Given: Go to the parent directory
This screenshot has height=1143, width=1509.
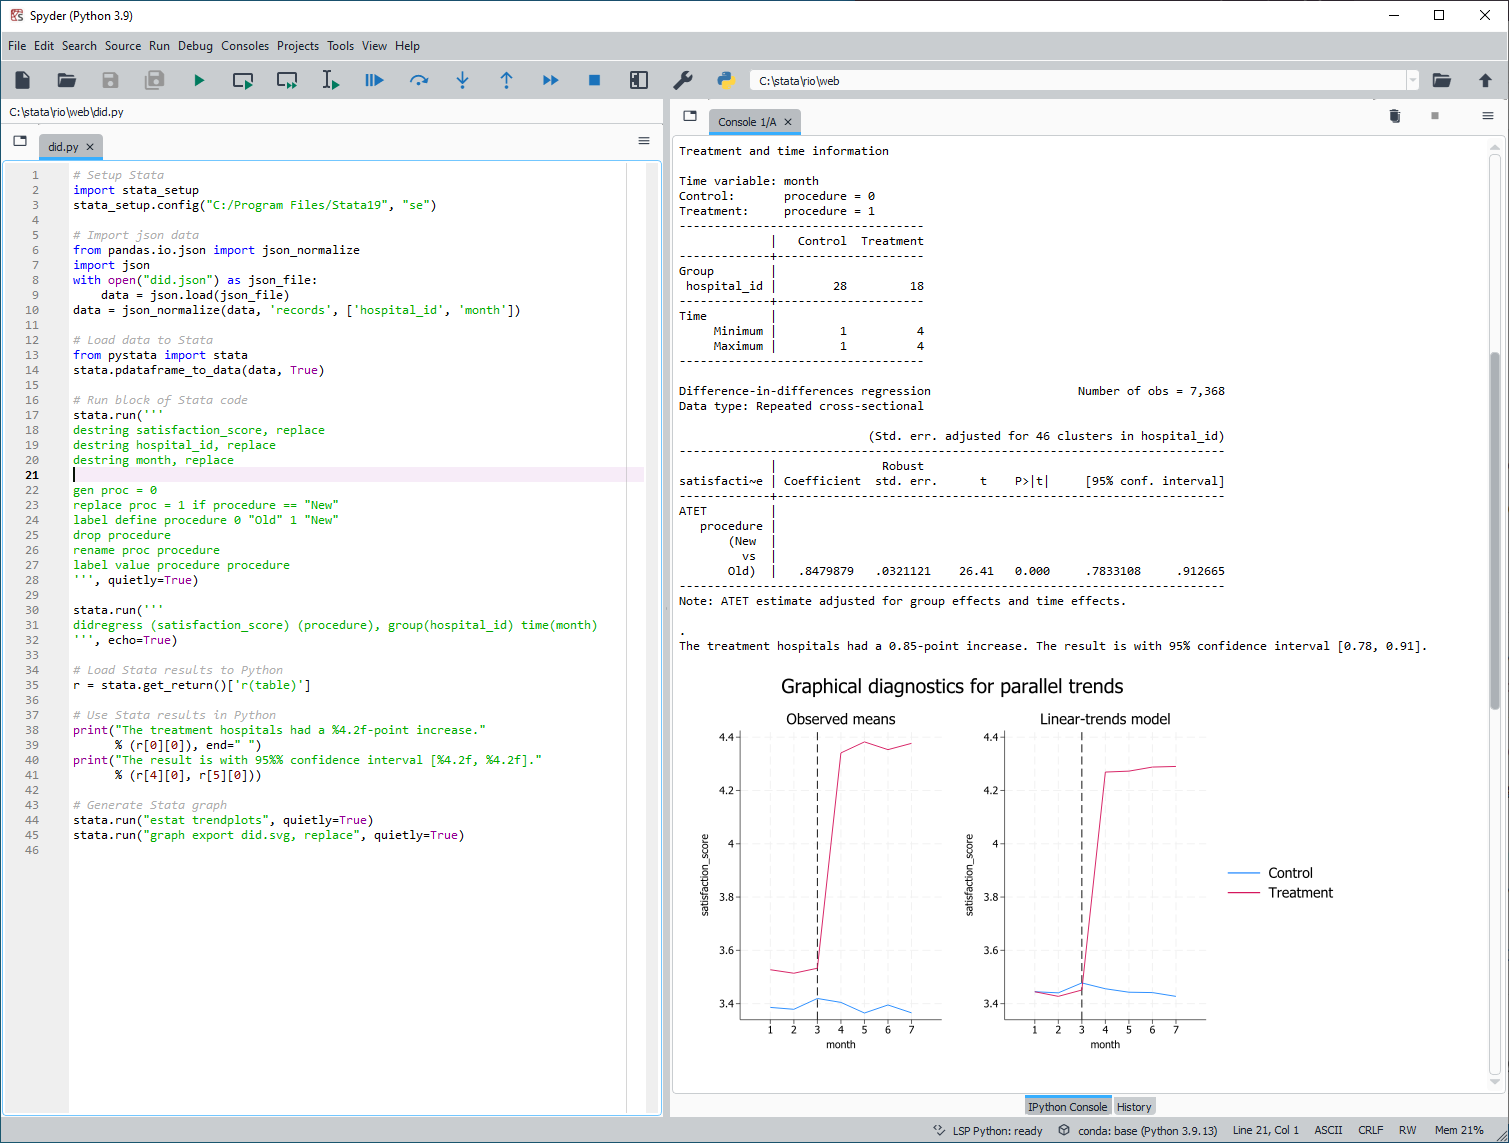Looking at the screenshot, I should [1485, 81].
